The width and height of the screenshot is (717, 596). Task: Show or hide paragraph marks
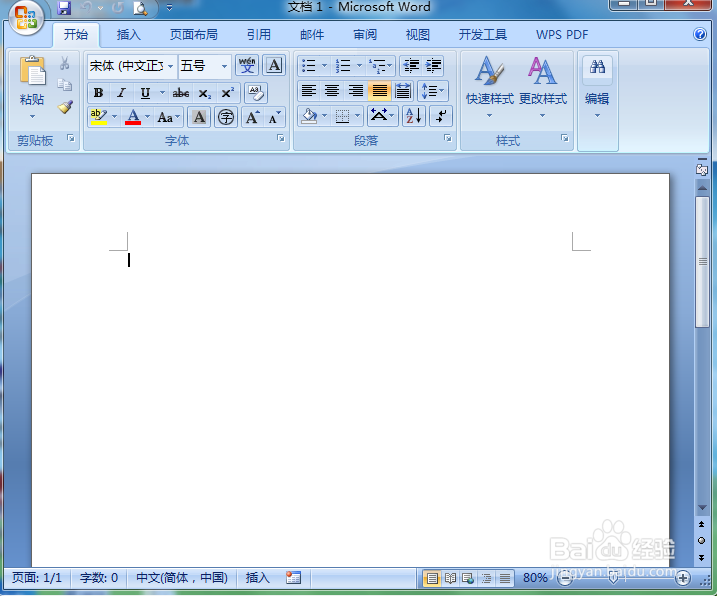[x=441, y=116]
